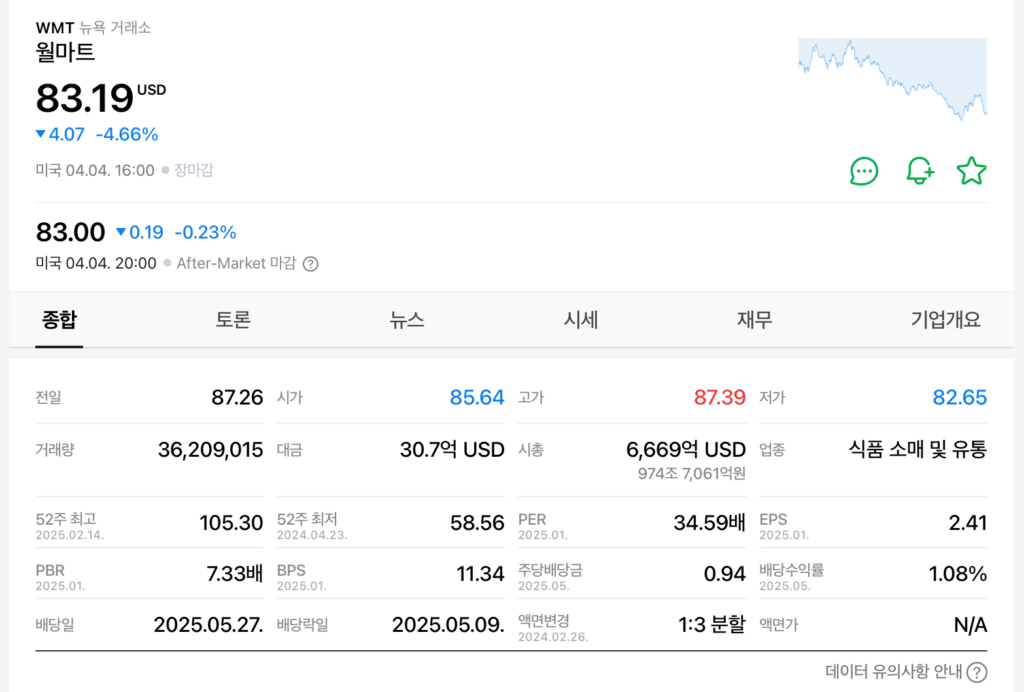This screenshot has height=692, width=1024.
Task: Click the 주당배당금 value 0.94
Action: 724,574
